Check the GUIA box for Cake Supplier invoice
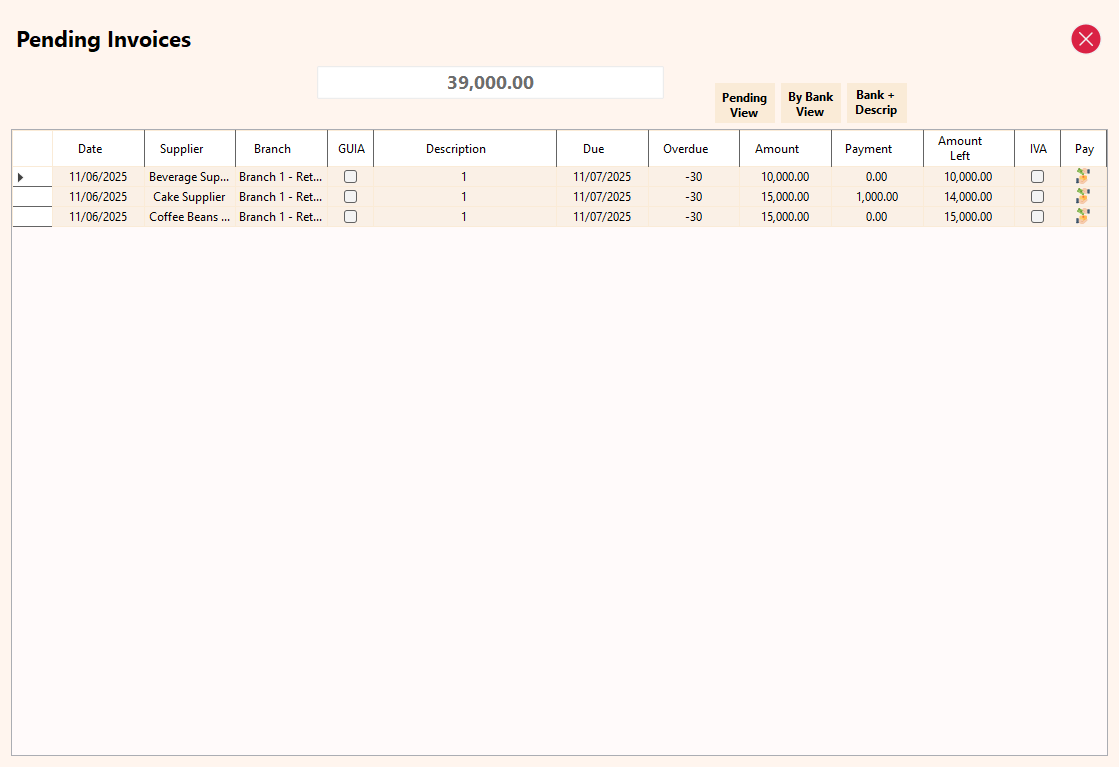Viewport: 1119px width, 767px height. click(x=350, y=196)
